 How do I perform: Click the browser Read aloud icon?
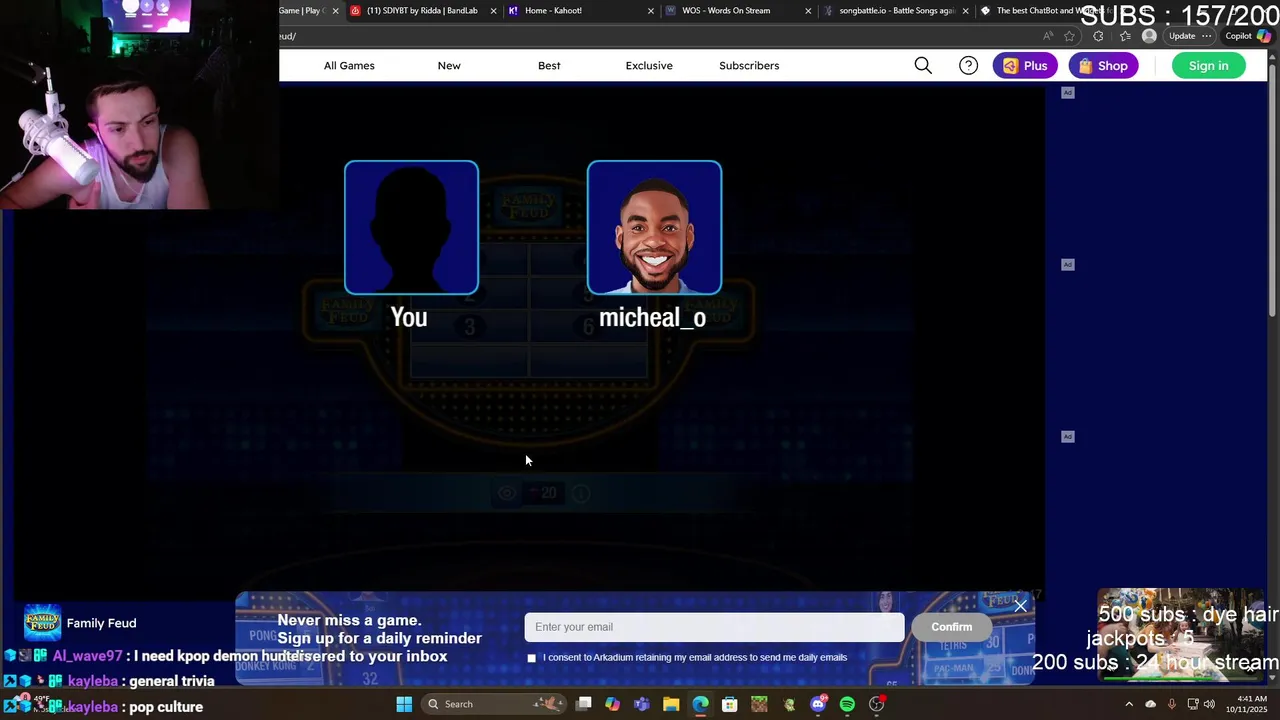pyautogui.click(x=1047, y=36)
